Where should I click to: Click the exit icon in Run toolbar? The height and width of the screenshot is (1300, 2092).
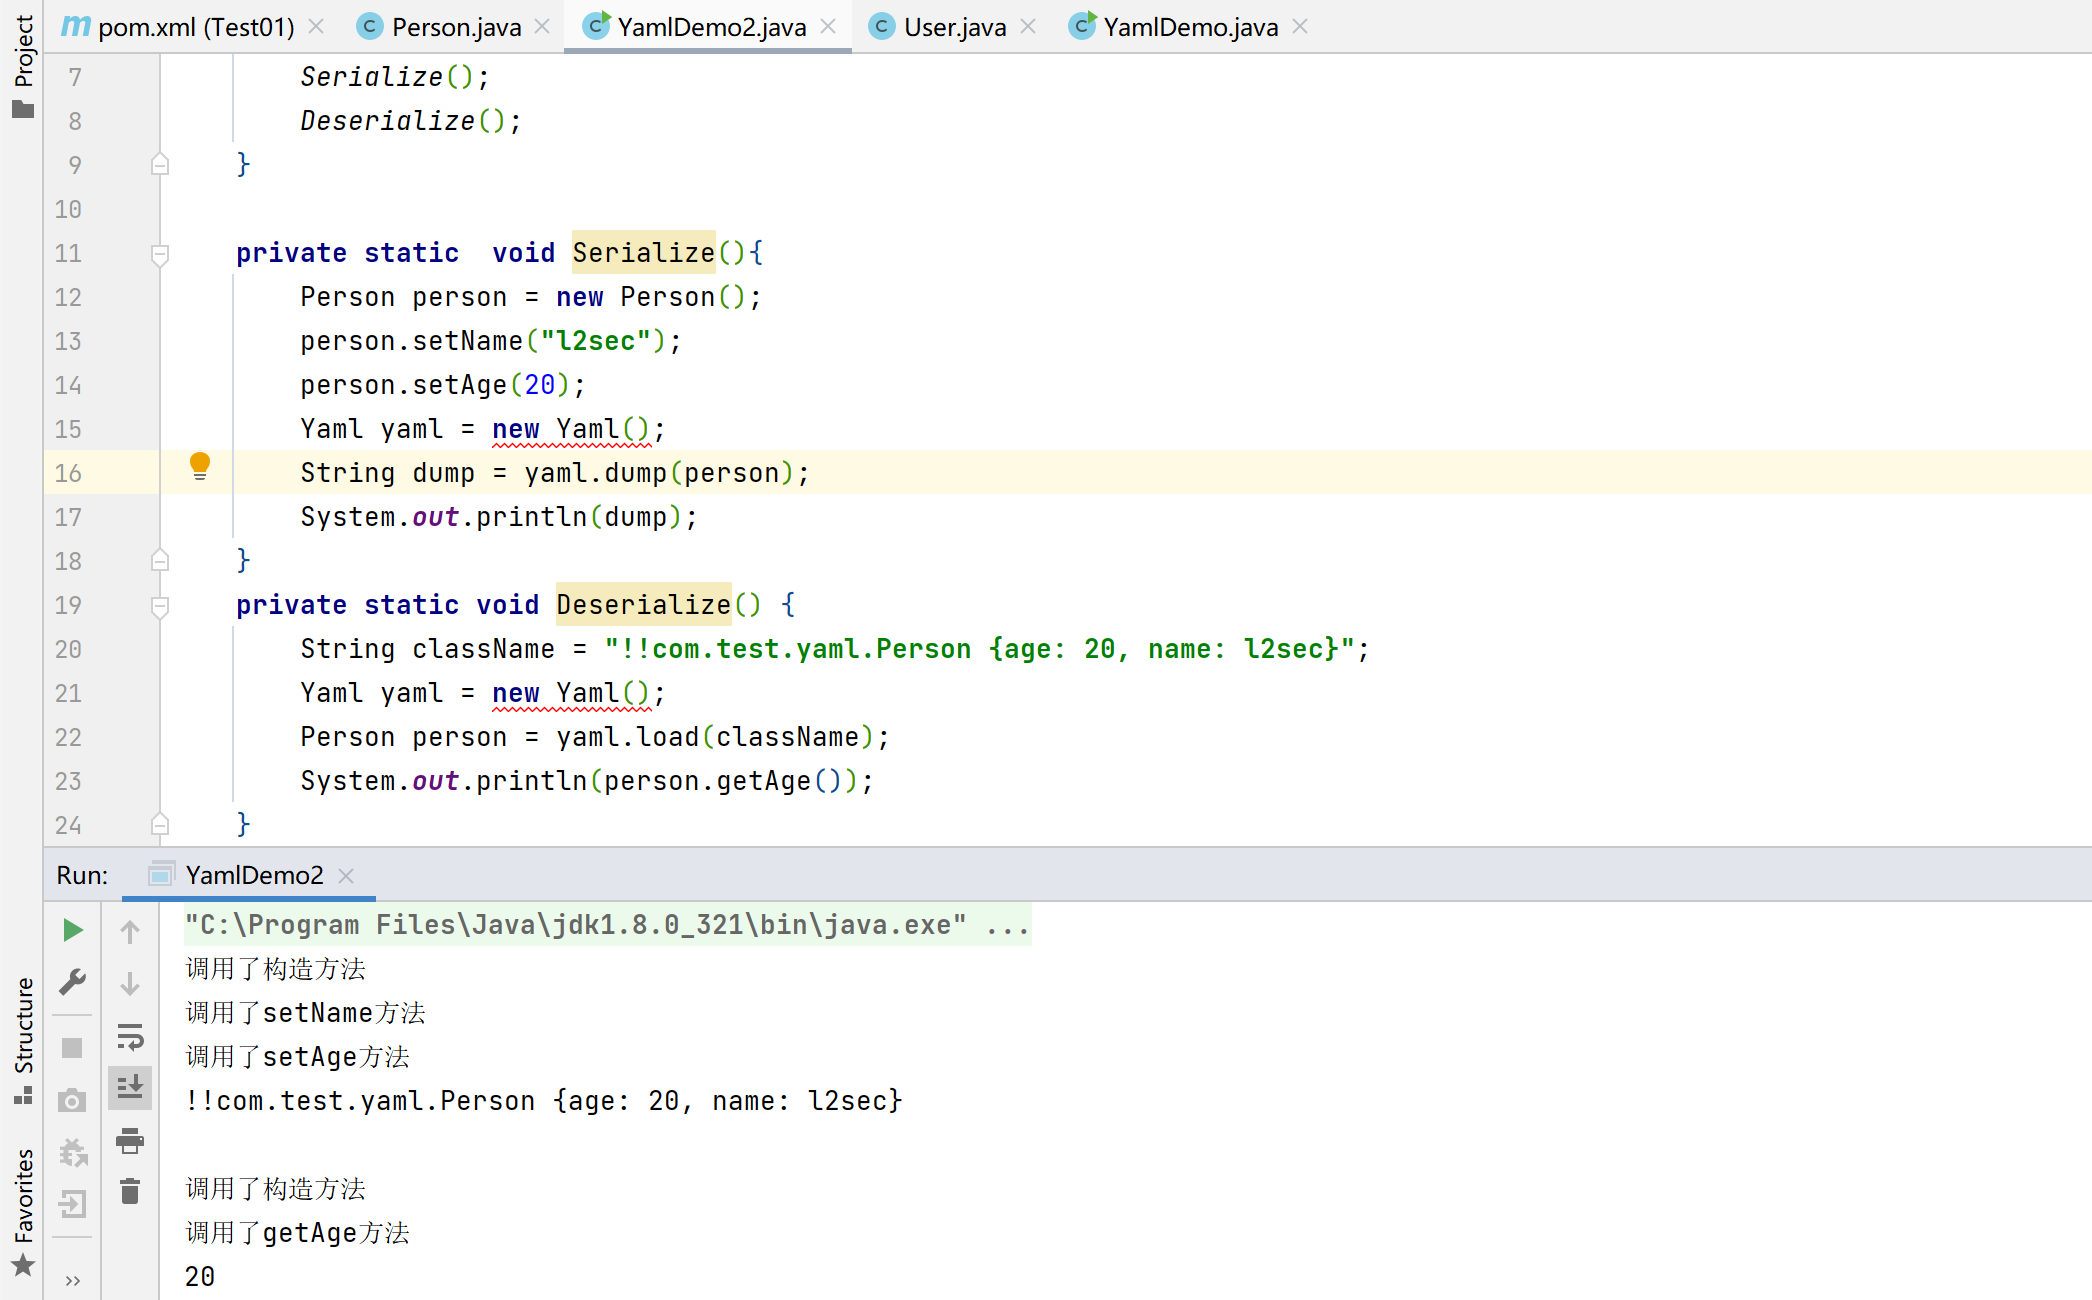tap(72, 1204)
